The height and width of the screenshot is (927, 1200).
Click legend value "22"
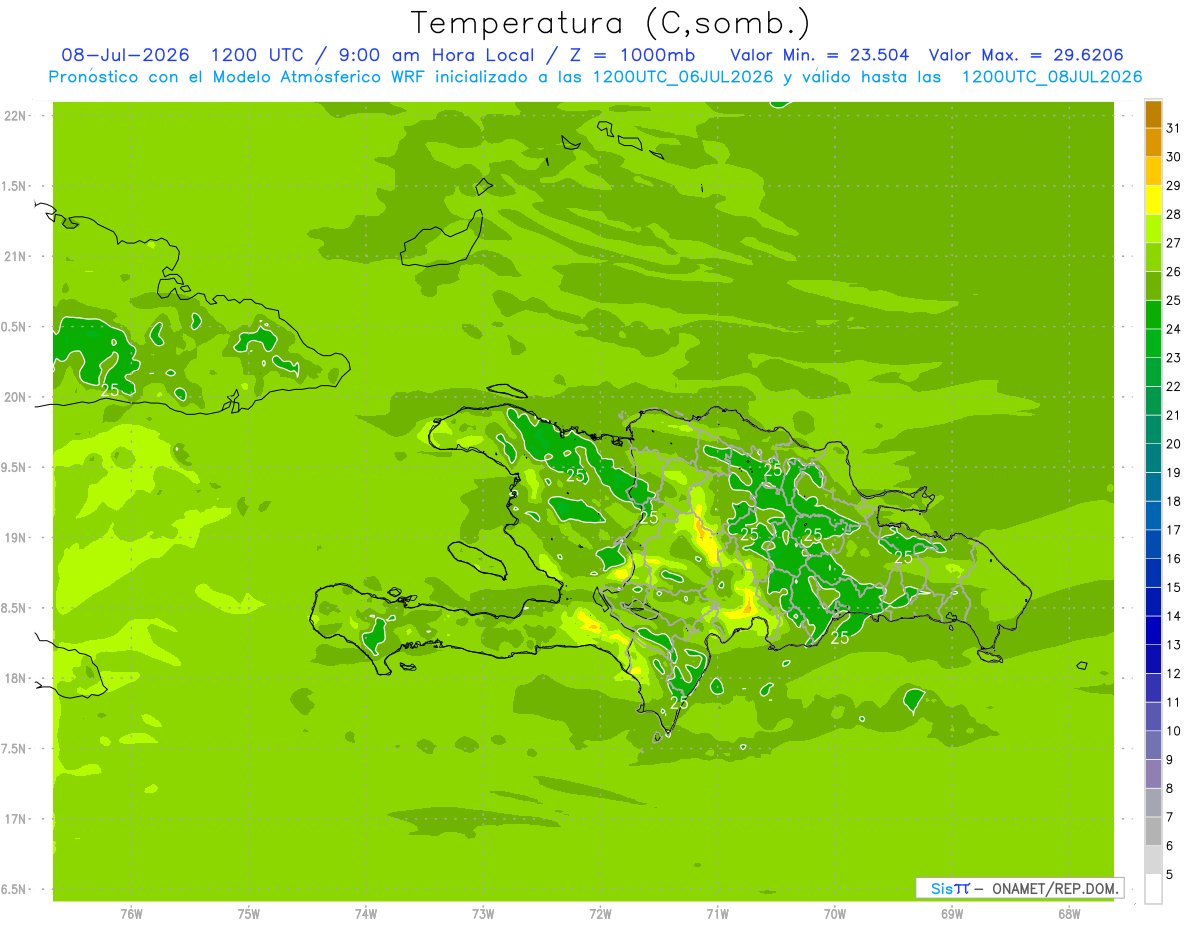pos(1174,386)
